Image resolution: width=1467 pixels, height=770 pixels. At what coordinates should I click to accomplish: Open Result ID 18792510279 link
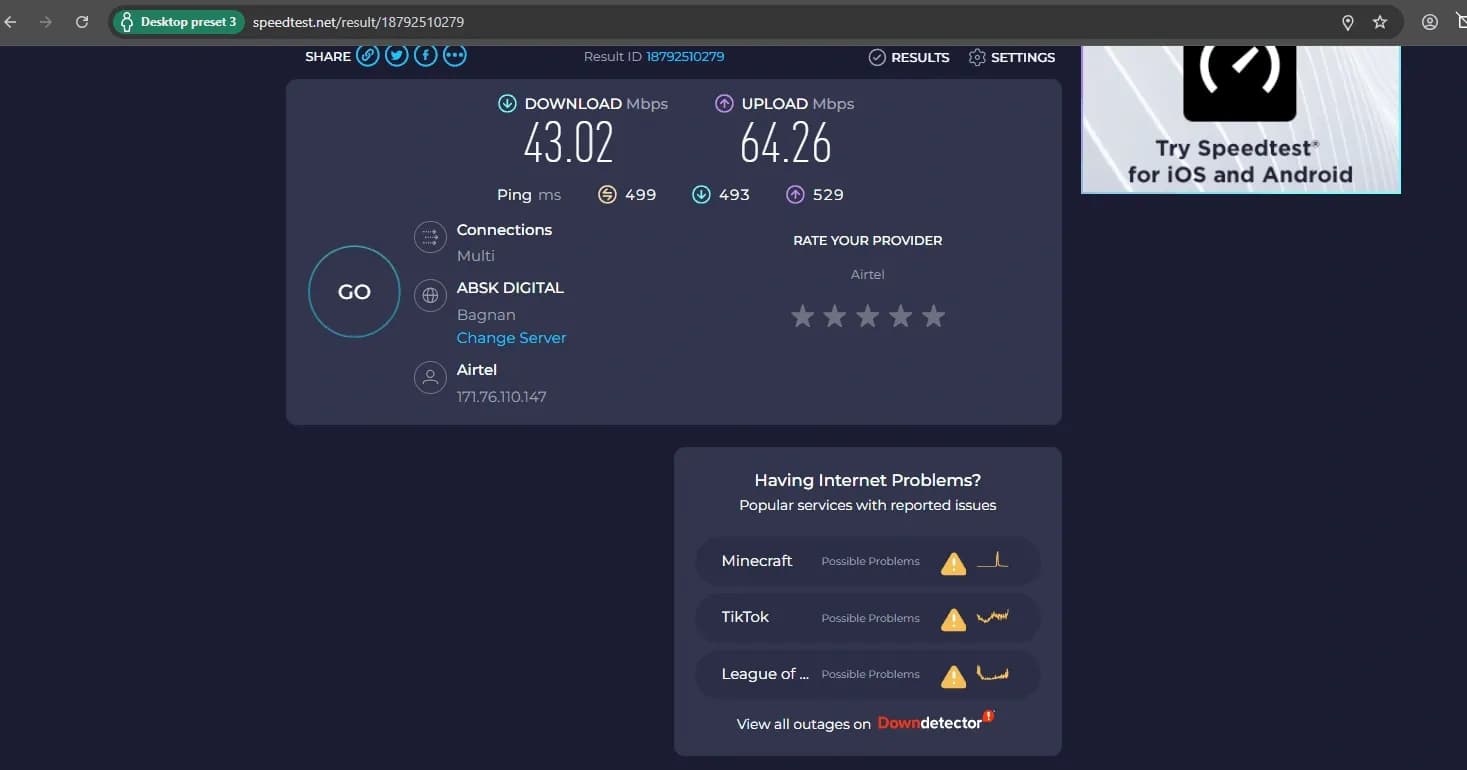tap(685, 56)
